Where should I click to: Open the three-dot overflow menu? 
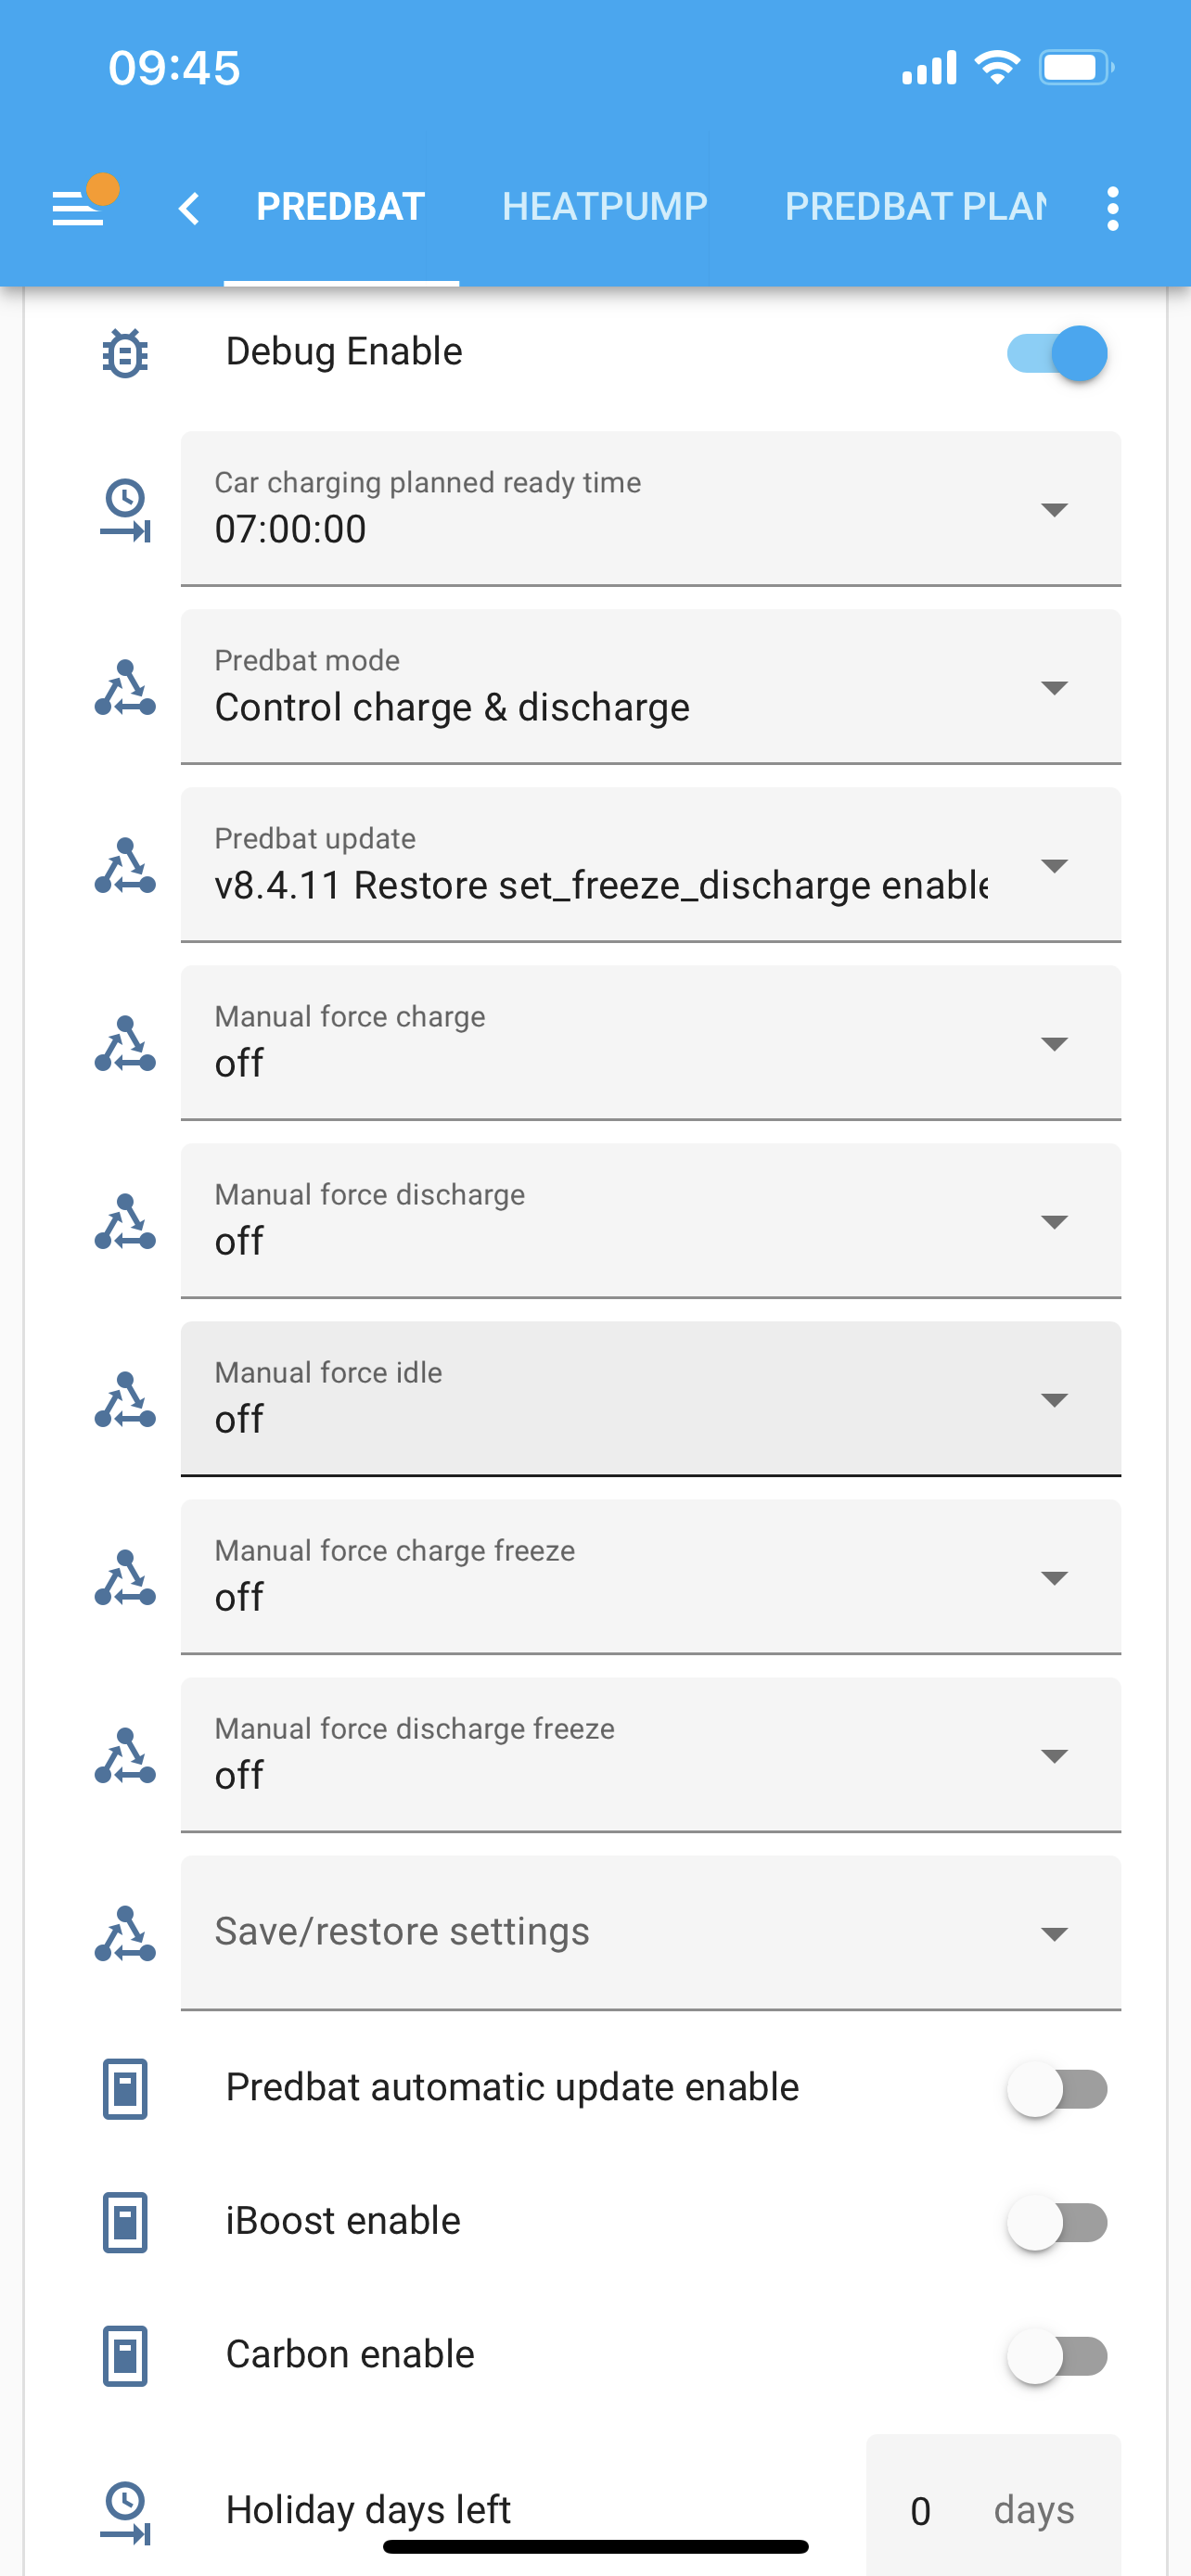[1112, 208]
